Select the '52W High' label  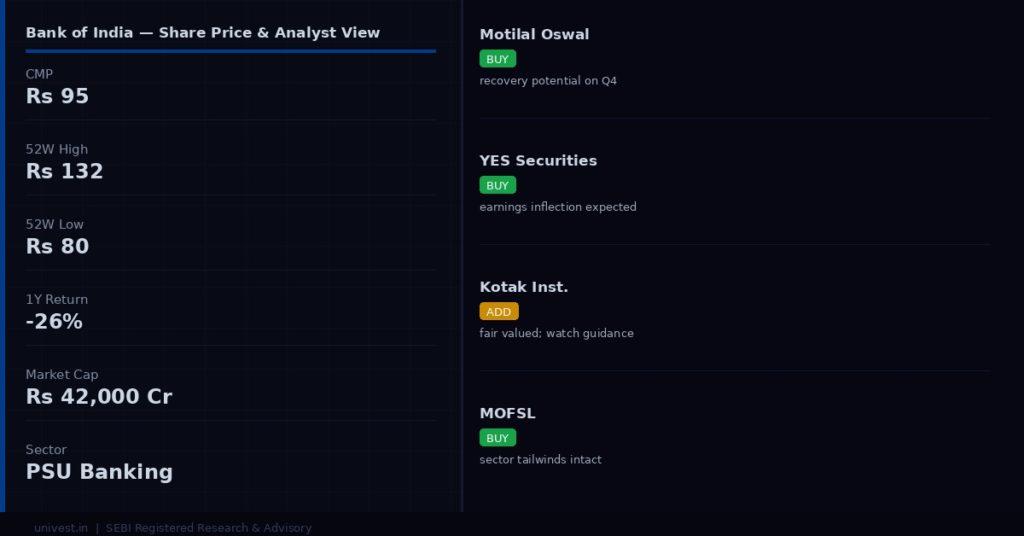click(57, 150)
